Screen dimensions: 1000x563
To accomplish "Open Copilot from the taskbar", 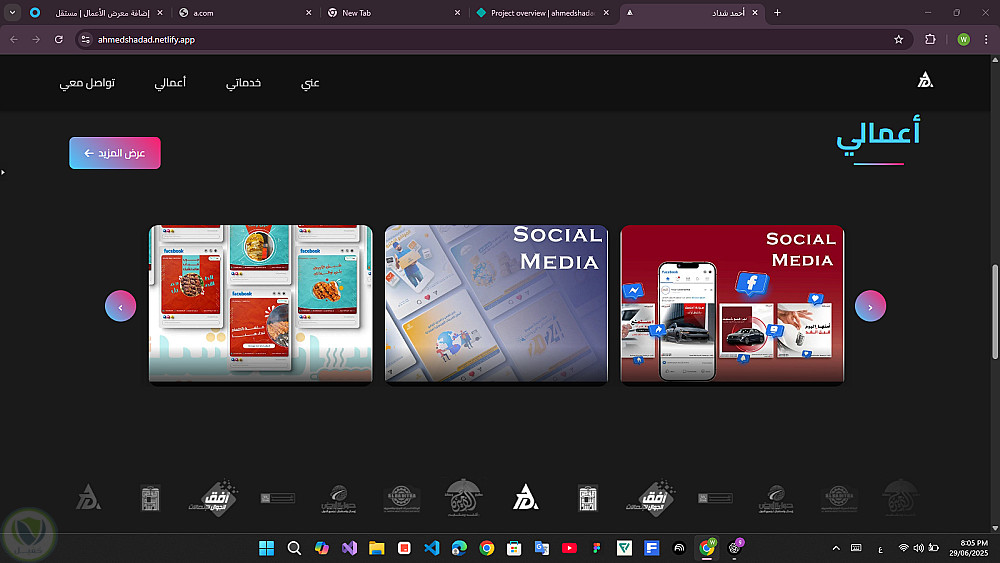I will tap(321, 548).
